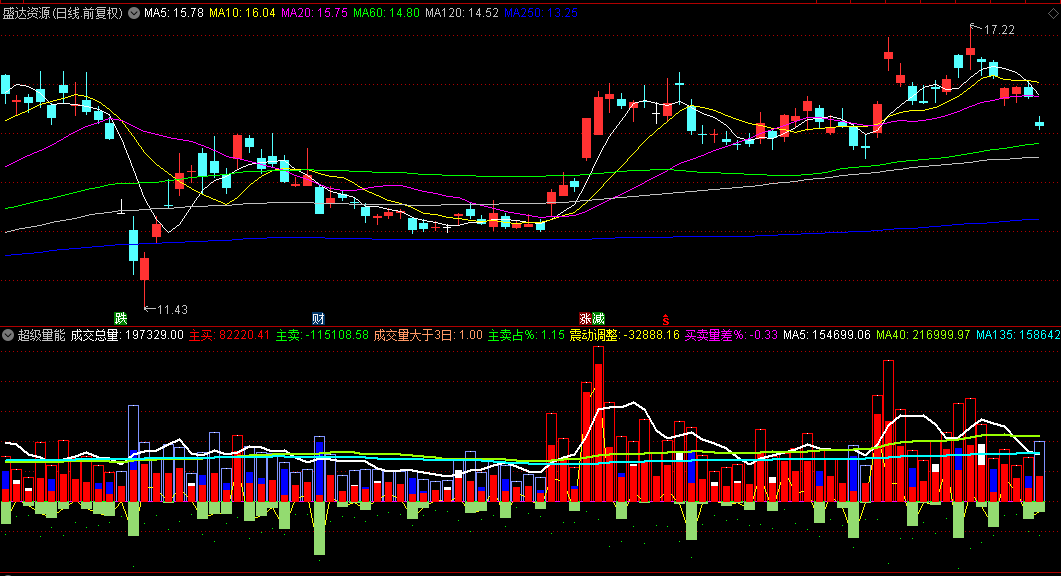
Task: Select the 盛达资源(日线.前复权) chart title
Action: pos(63,13)
